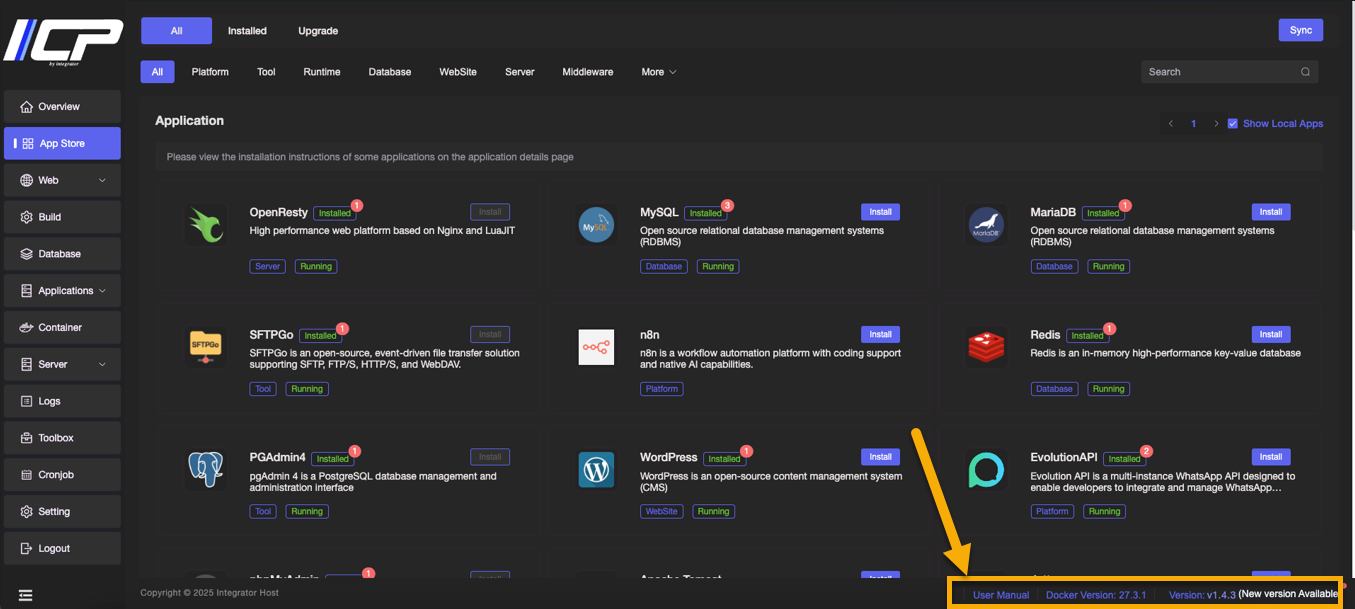Switch to the Installed tab
Image resolution: width=1355 pixels, height=609 pixels.
[247, 31]
